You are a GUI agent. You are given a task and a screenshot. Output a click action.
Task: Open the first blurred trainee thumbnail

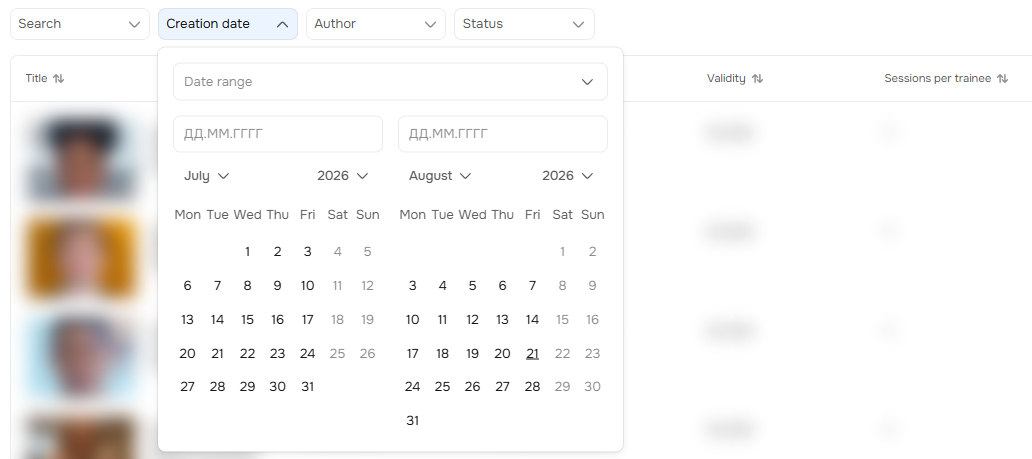click(x=80, y=158)
